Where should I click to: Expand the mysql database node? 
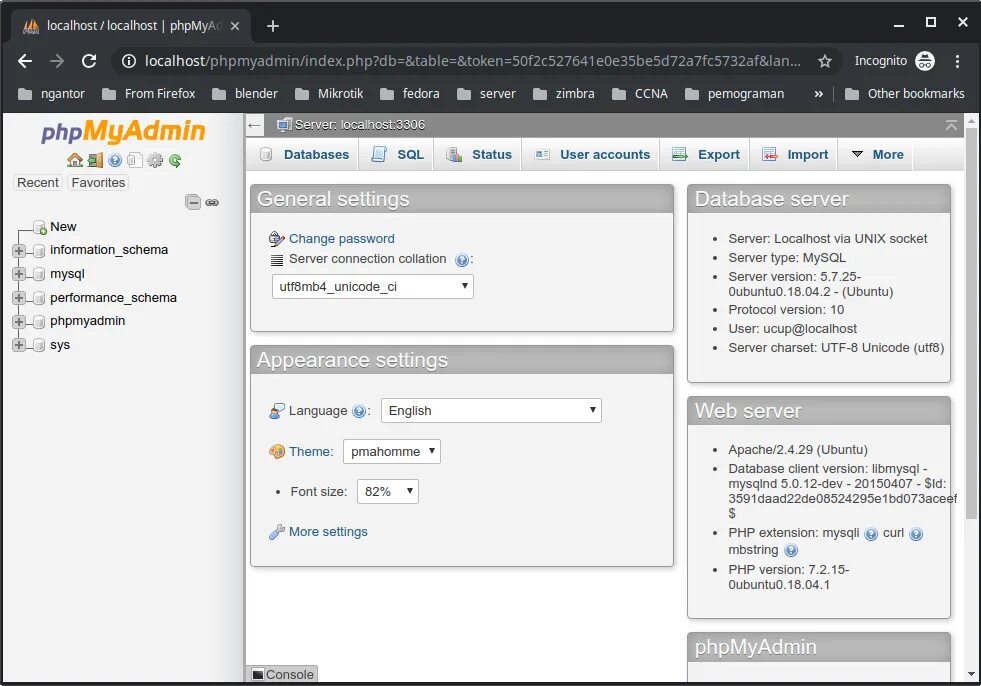pos(19,274)
